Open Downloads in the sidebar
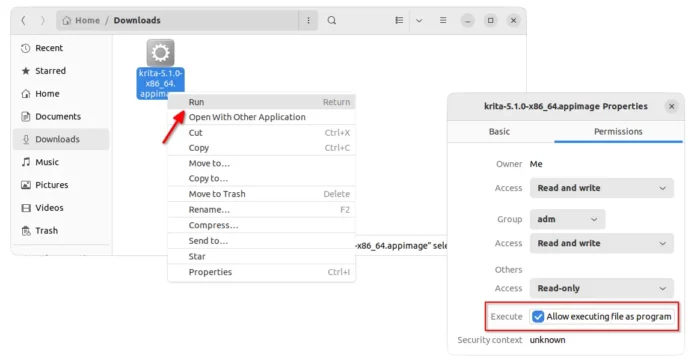The height and width of the screenshot is (364, 700). coord(61,139)
